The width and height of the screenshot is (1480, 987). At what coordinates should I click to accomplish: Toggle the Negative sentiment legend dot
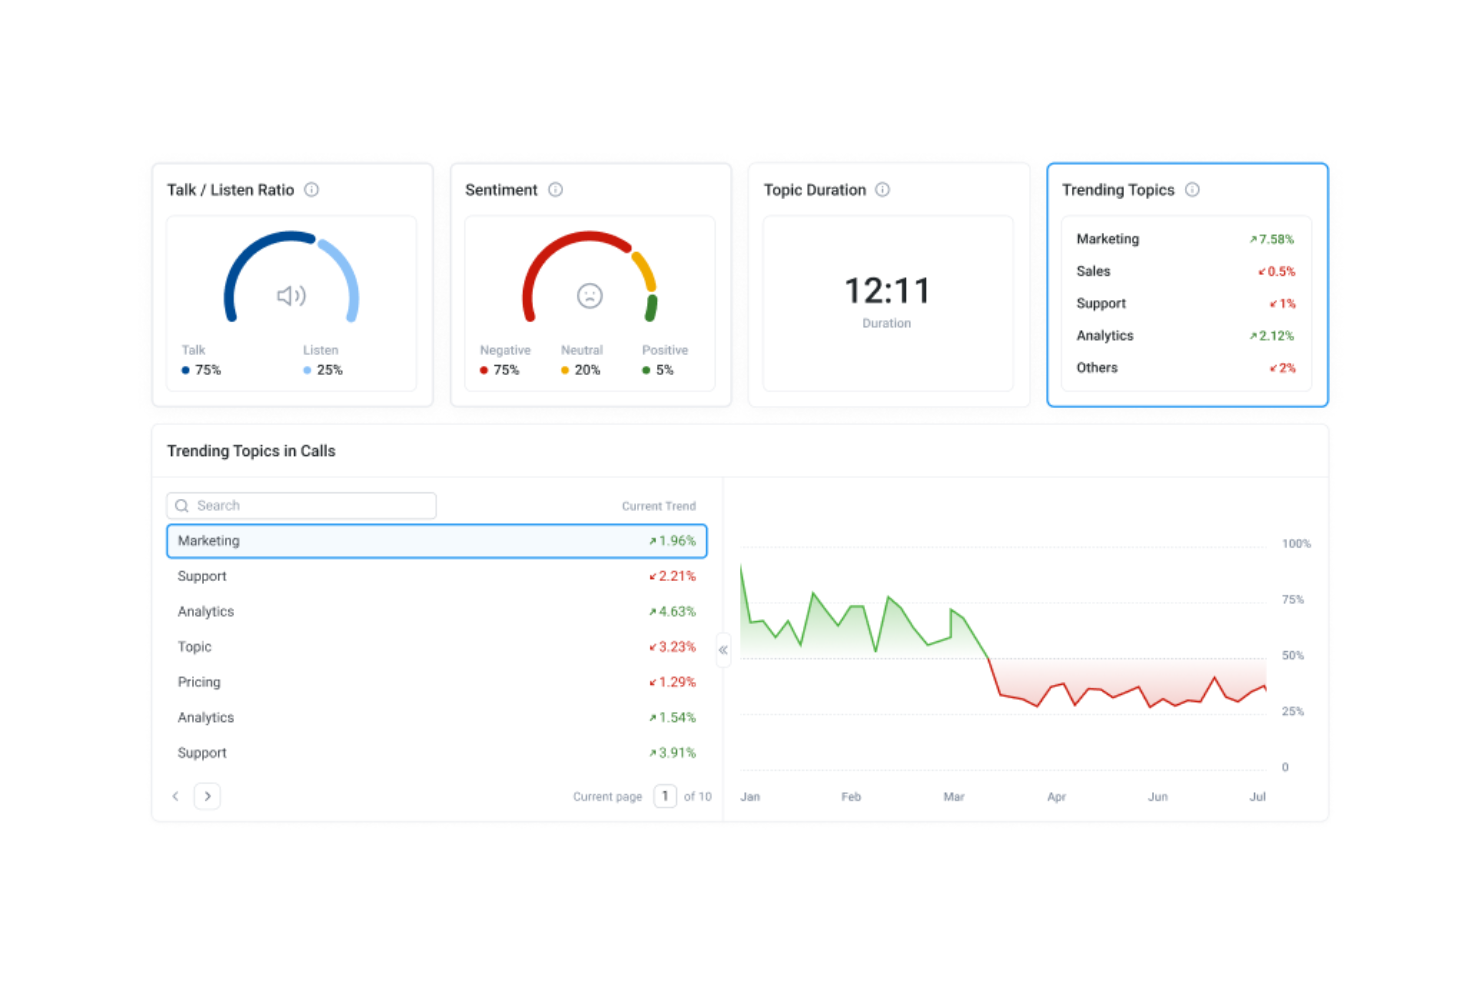coord(483,370)
